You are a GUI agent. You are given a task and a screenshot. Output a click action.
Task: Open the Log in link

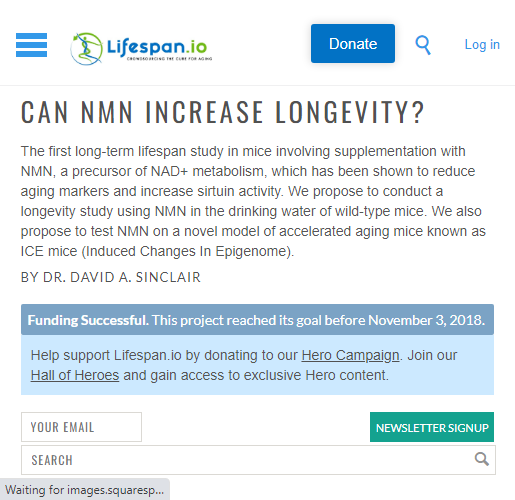tap(482, 44)
